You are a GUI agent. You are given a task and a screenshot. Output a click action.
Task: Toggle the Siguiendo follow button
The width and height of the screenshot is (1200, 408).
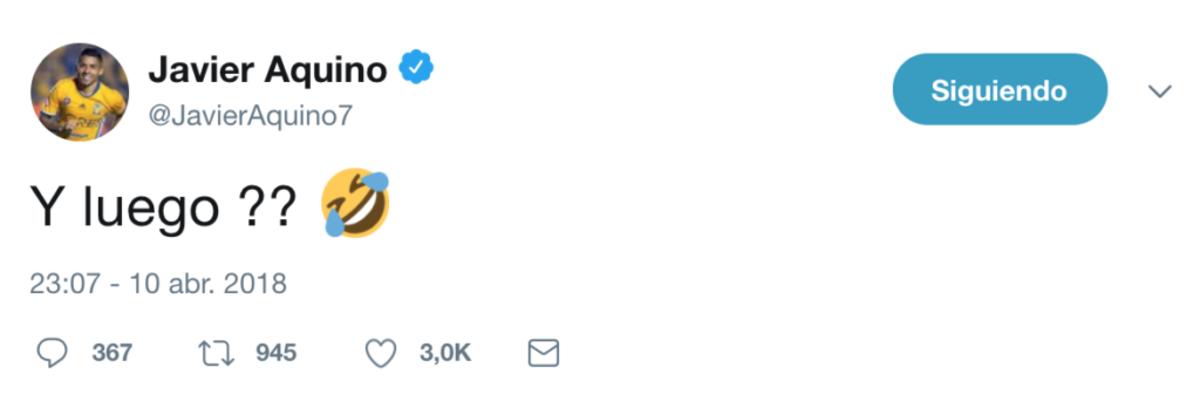(999, 90)
